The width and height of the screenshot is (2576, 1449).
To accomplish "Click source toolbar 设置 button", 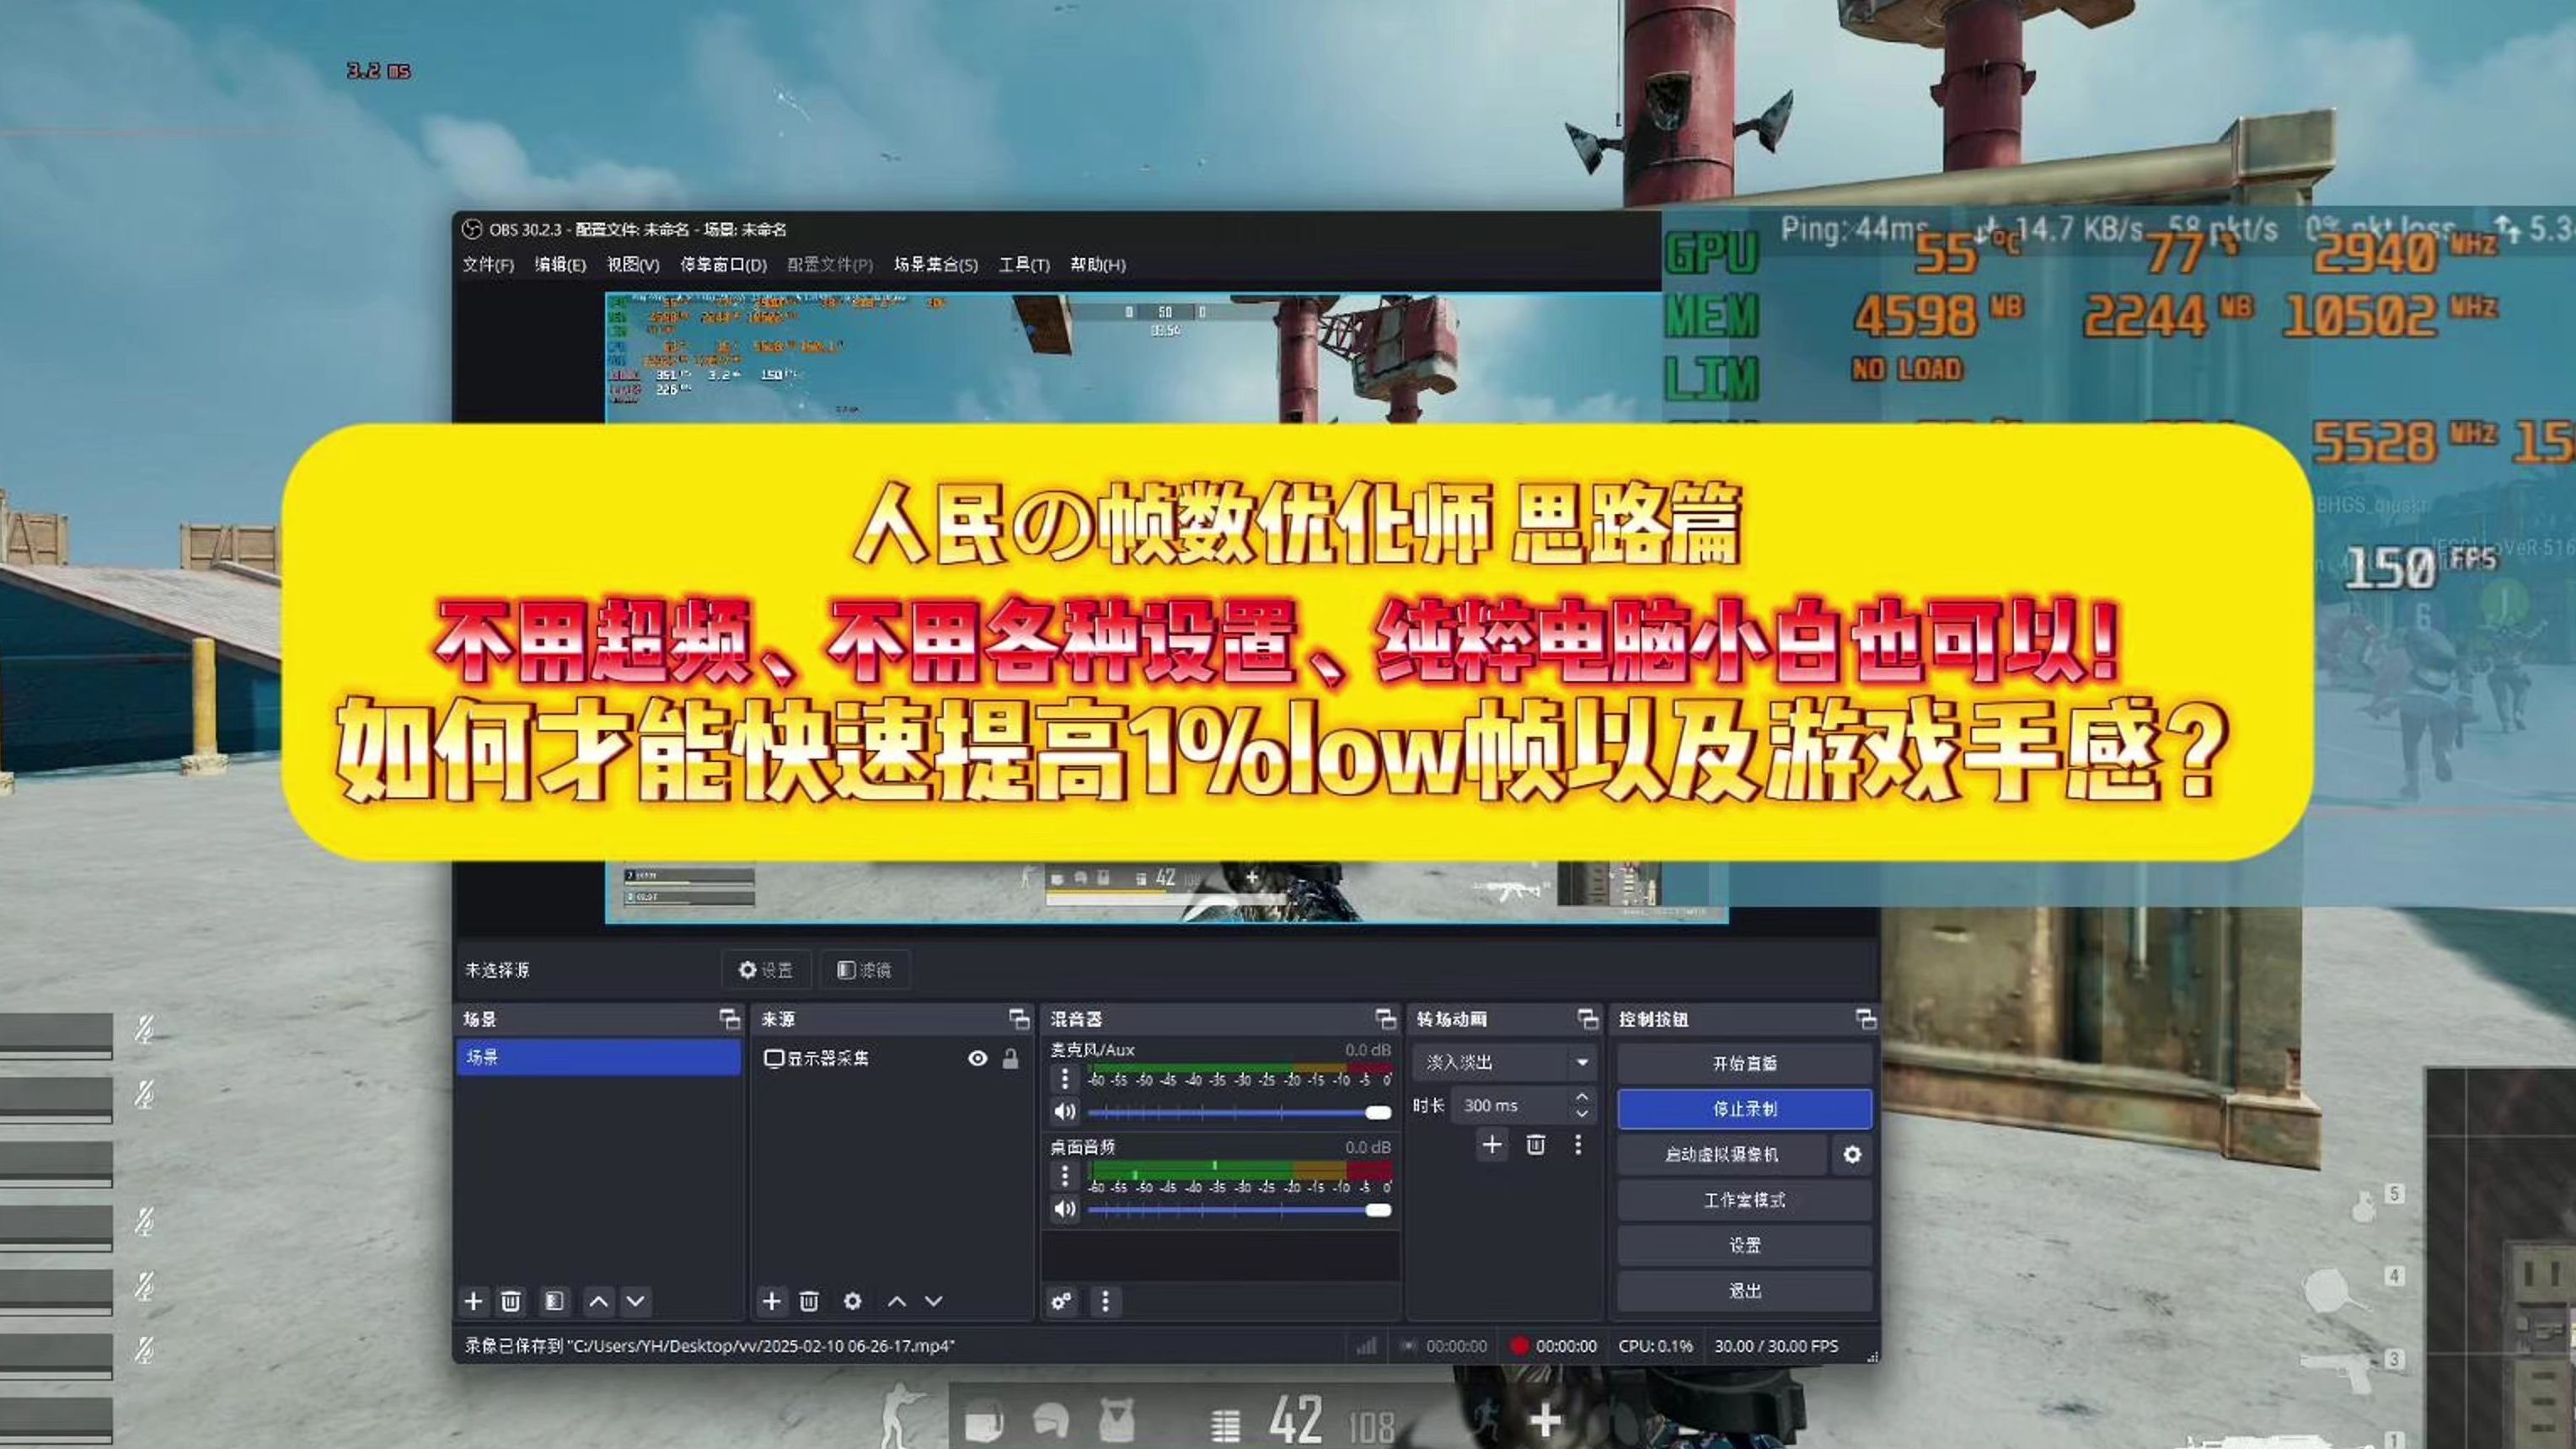I will (766, 970).
